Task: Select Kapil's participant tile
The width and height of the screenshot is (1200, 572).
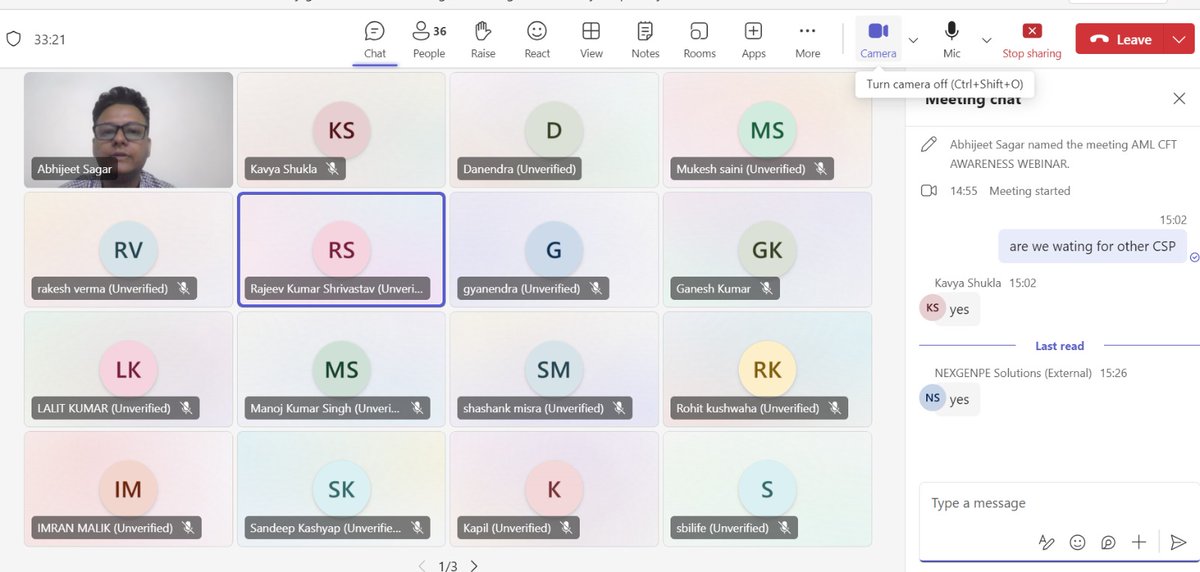Action: (553, 488)
